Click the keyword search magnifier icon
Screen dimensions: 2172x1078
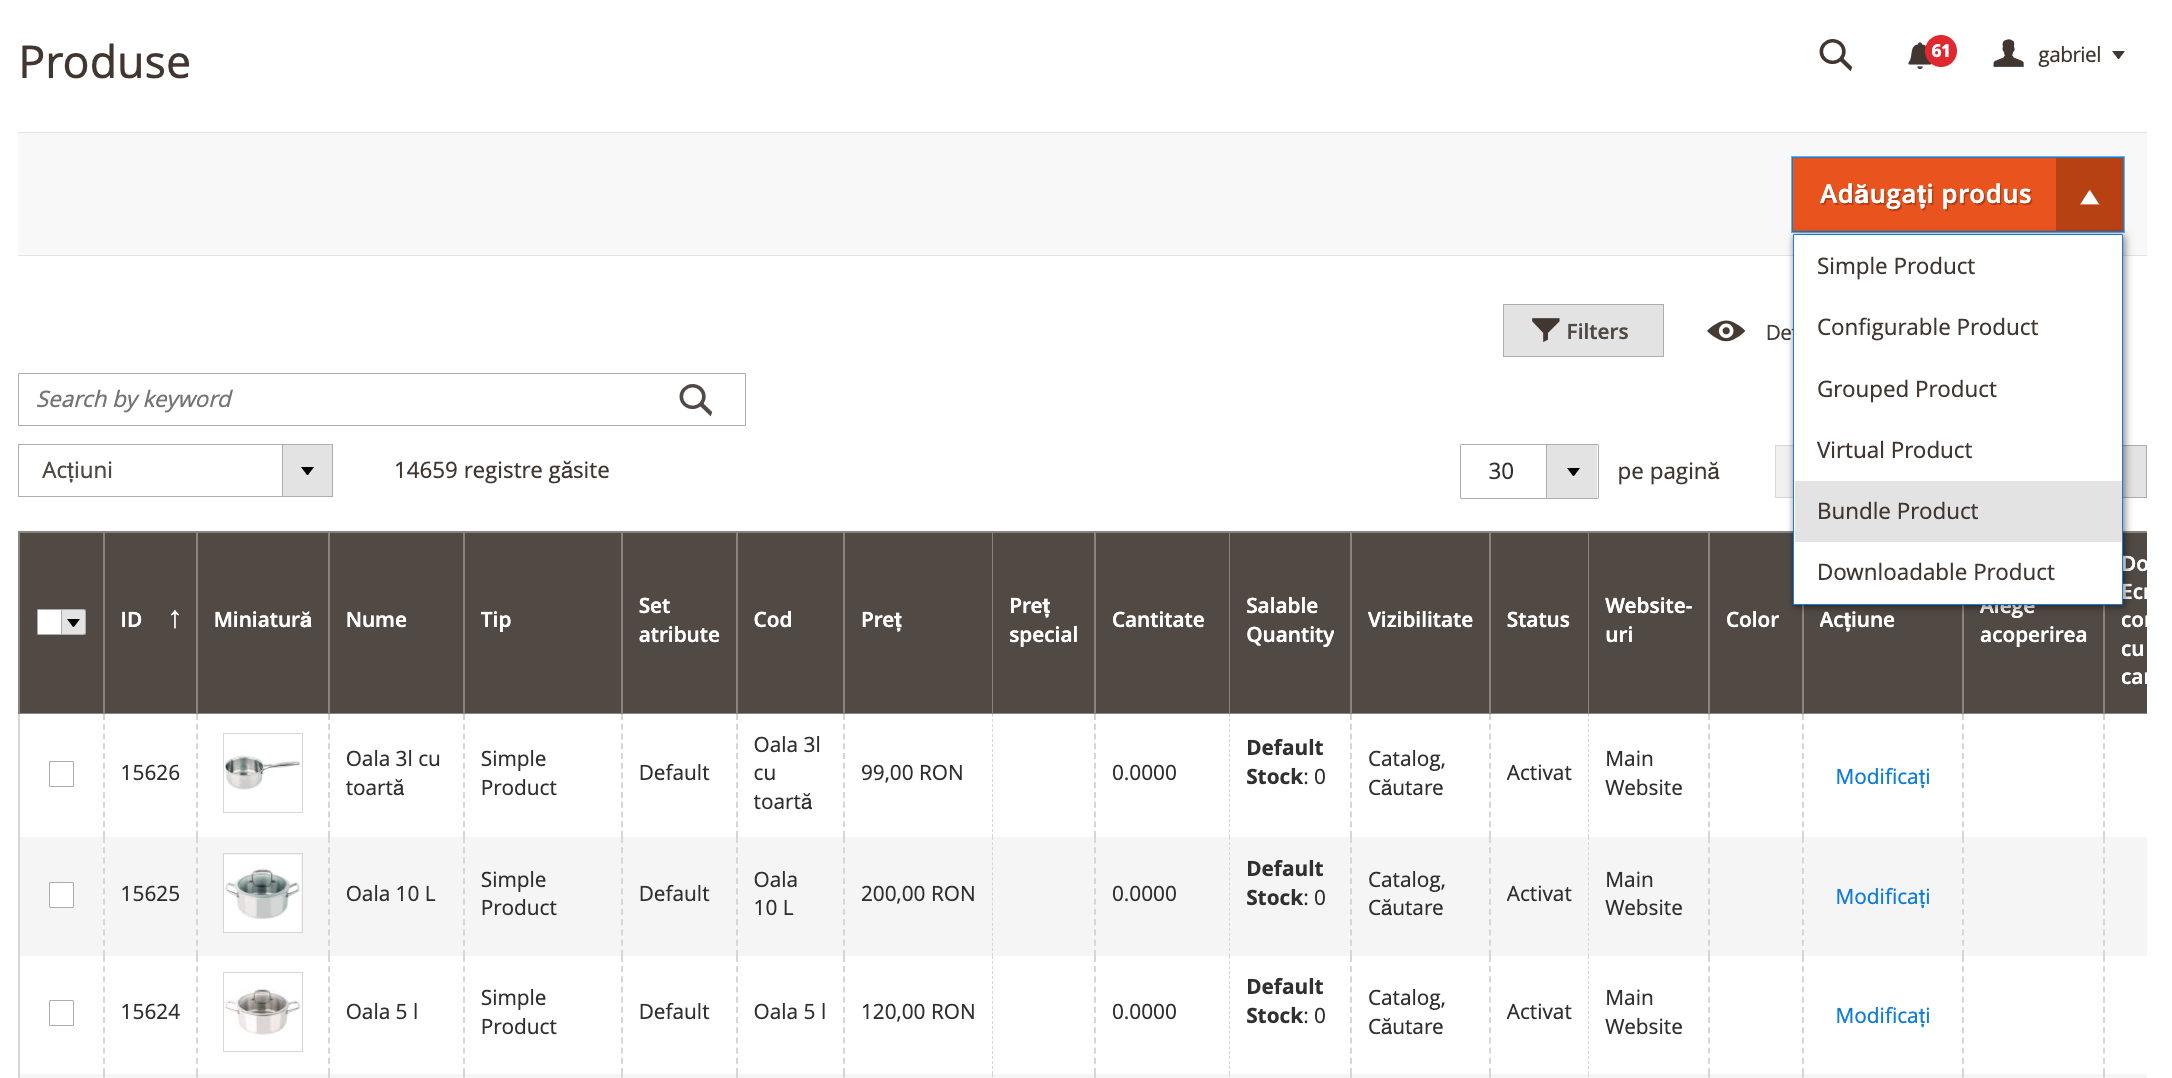[696, 400]
